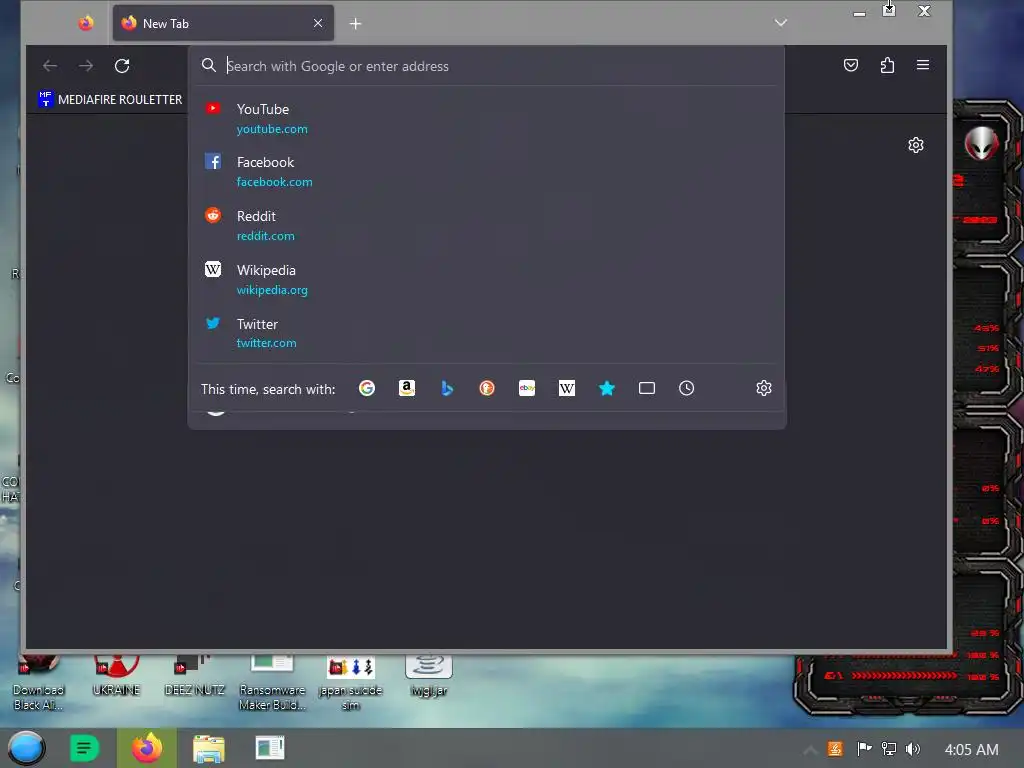The height and width of the screenshot is (768, 1024).
Task: Click the orange tray application icon
Action: coord(835,749)
